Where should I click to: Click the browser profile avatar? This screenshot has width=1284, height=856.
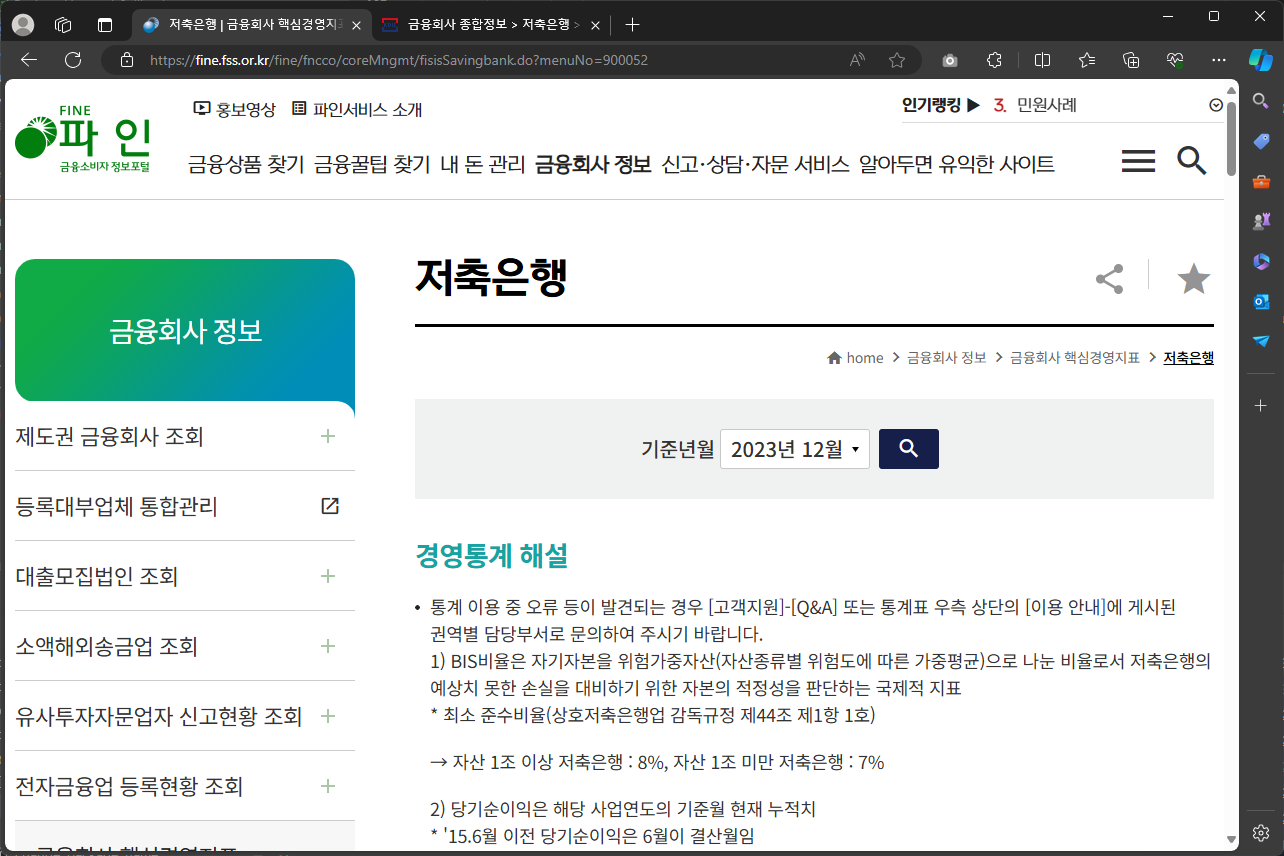click(x=22, y=25)
